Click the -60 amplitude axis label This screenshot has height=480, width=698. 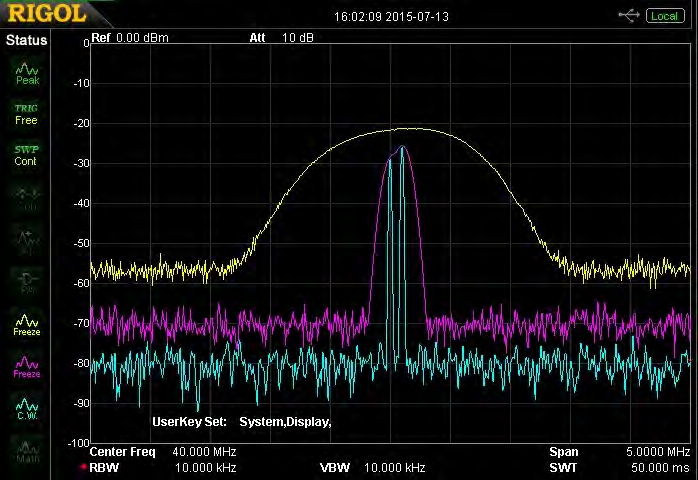(81, 283)
